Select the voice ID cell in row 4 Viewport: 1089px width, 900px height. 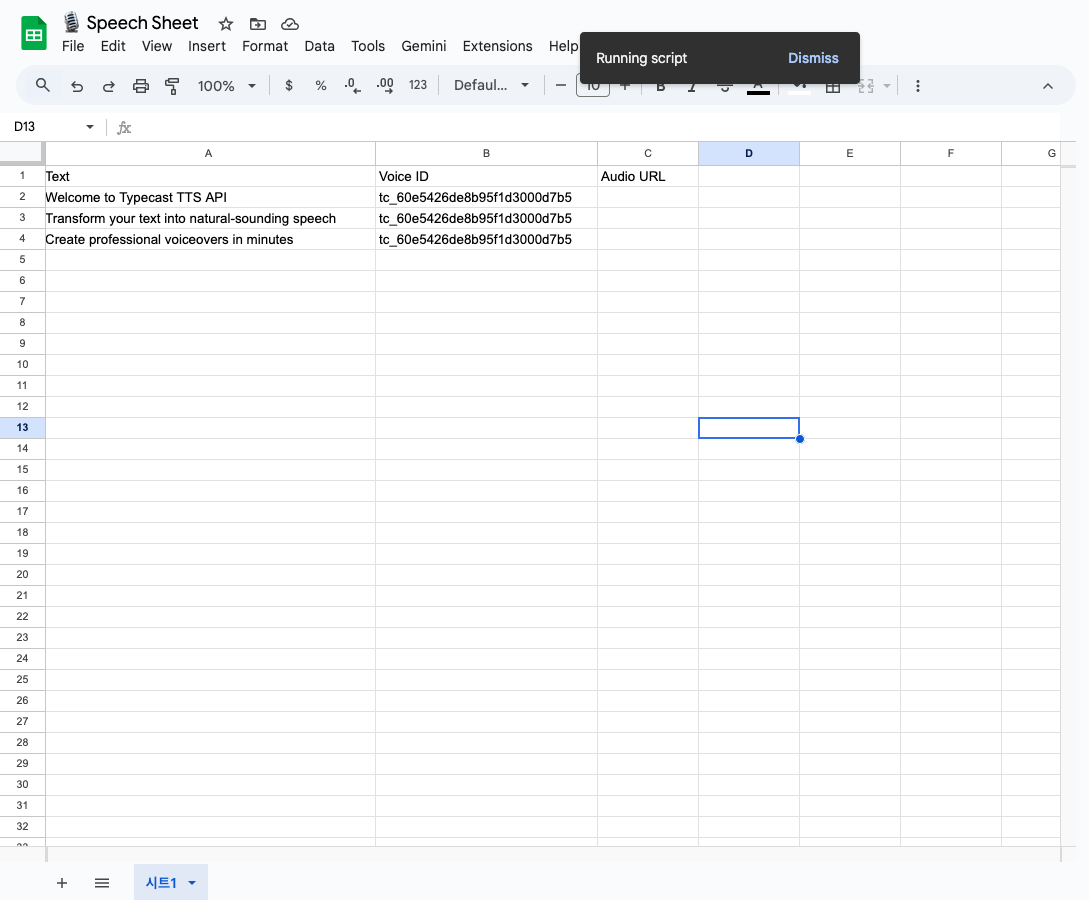tap(486, 239)
